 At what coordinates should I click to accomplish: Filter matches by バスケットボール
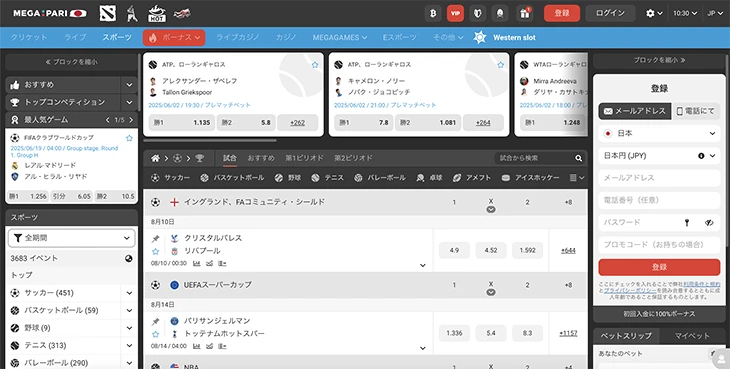pyautogui.click(x=232, y=178)
